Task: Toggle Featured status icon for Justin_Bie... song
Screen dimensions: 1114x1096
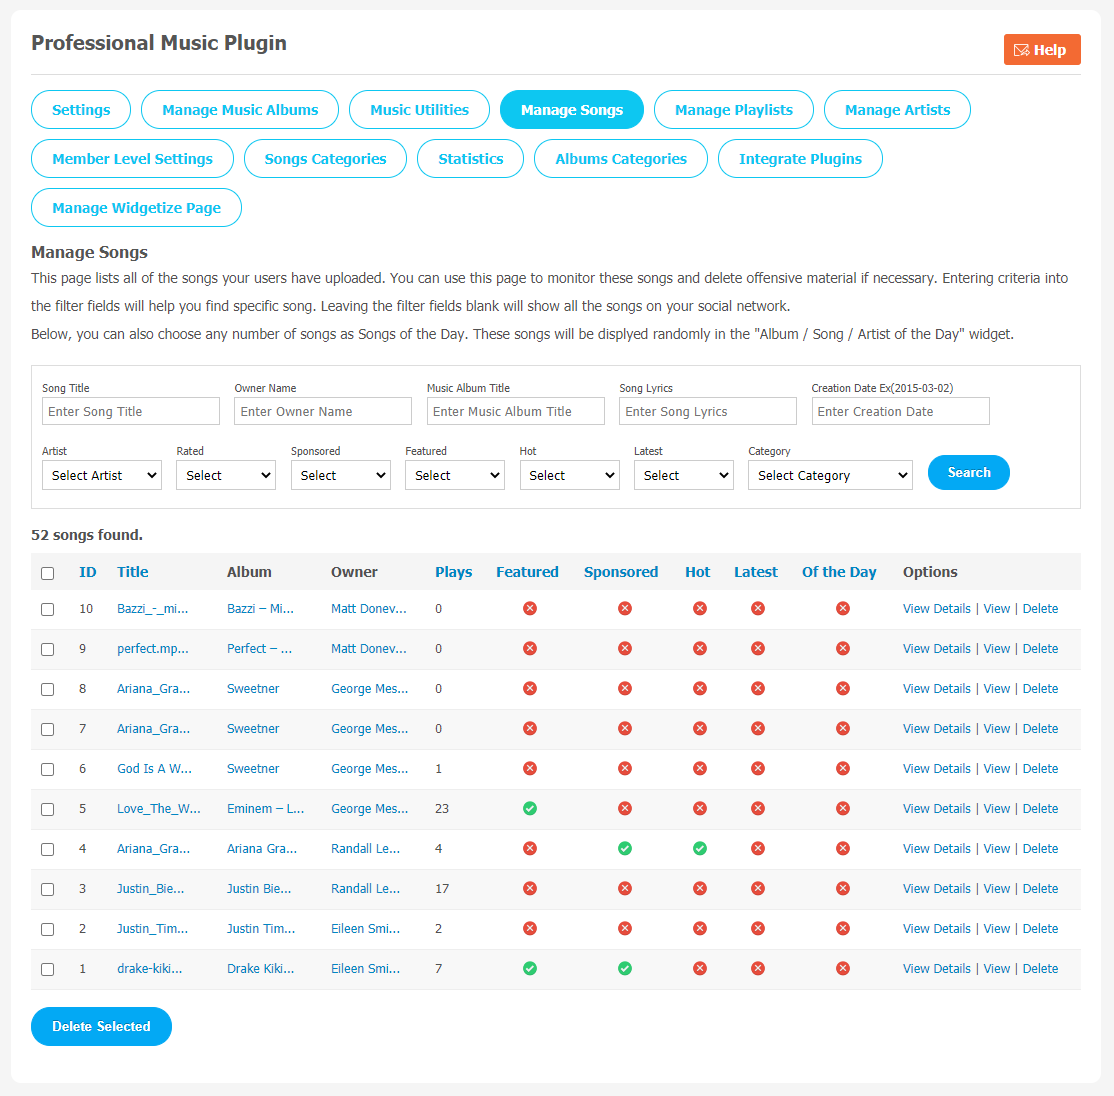Action: tap(529, 889)
